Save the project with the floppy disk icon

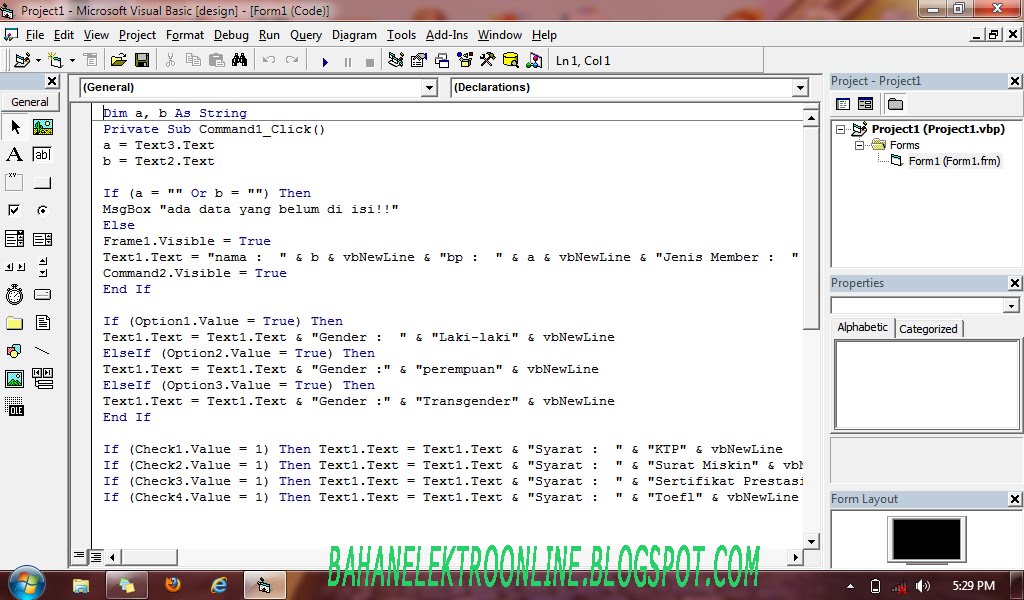(141, 61)
